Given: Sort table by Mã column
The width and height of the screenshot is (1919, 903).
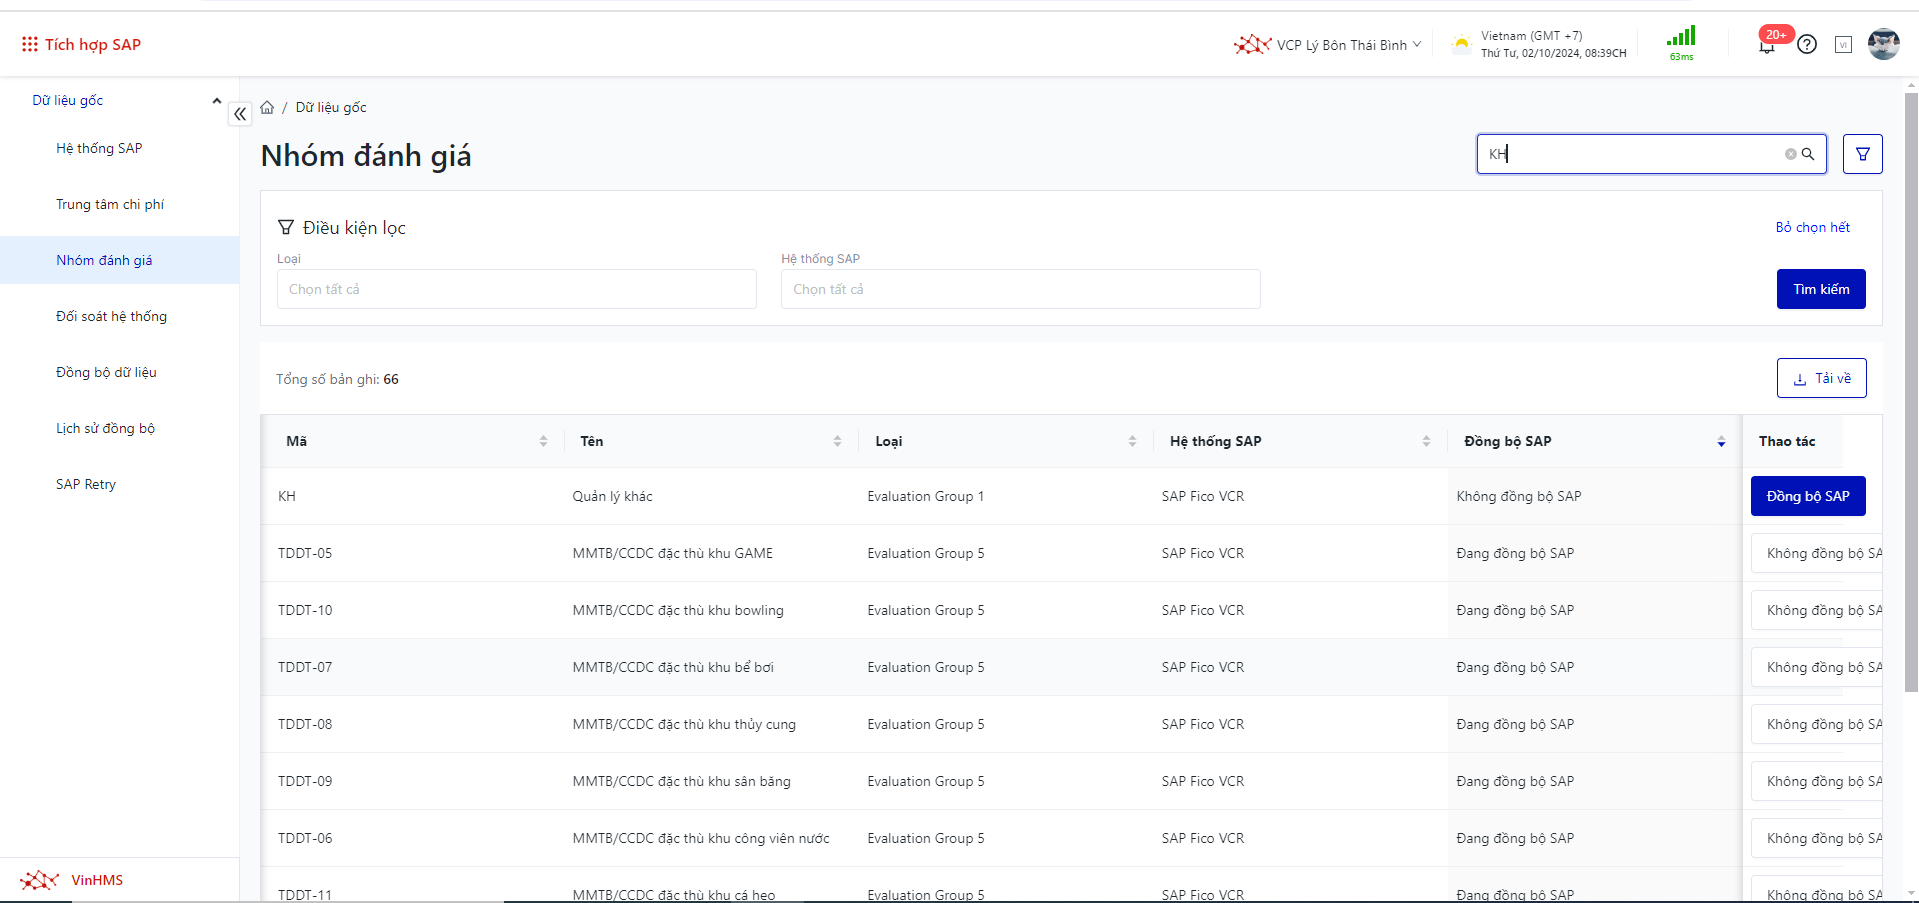Looking at the screenshot, I should tap(543, 441).
